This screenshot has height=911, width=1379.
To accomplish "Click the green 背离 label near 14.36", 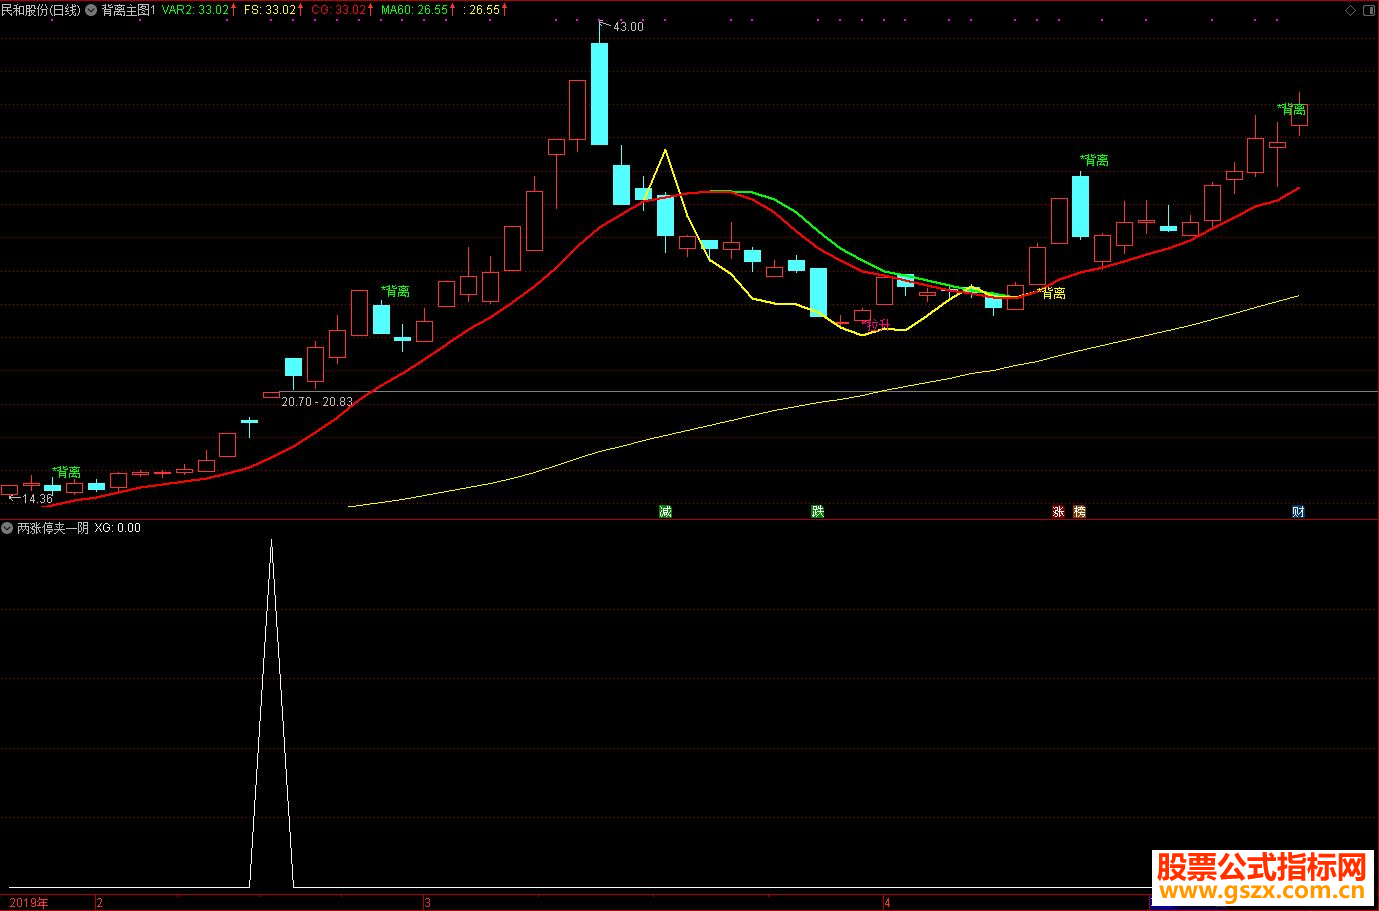I will tap(67, 471).
